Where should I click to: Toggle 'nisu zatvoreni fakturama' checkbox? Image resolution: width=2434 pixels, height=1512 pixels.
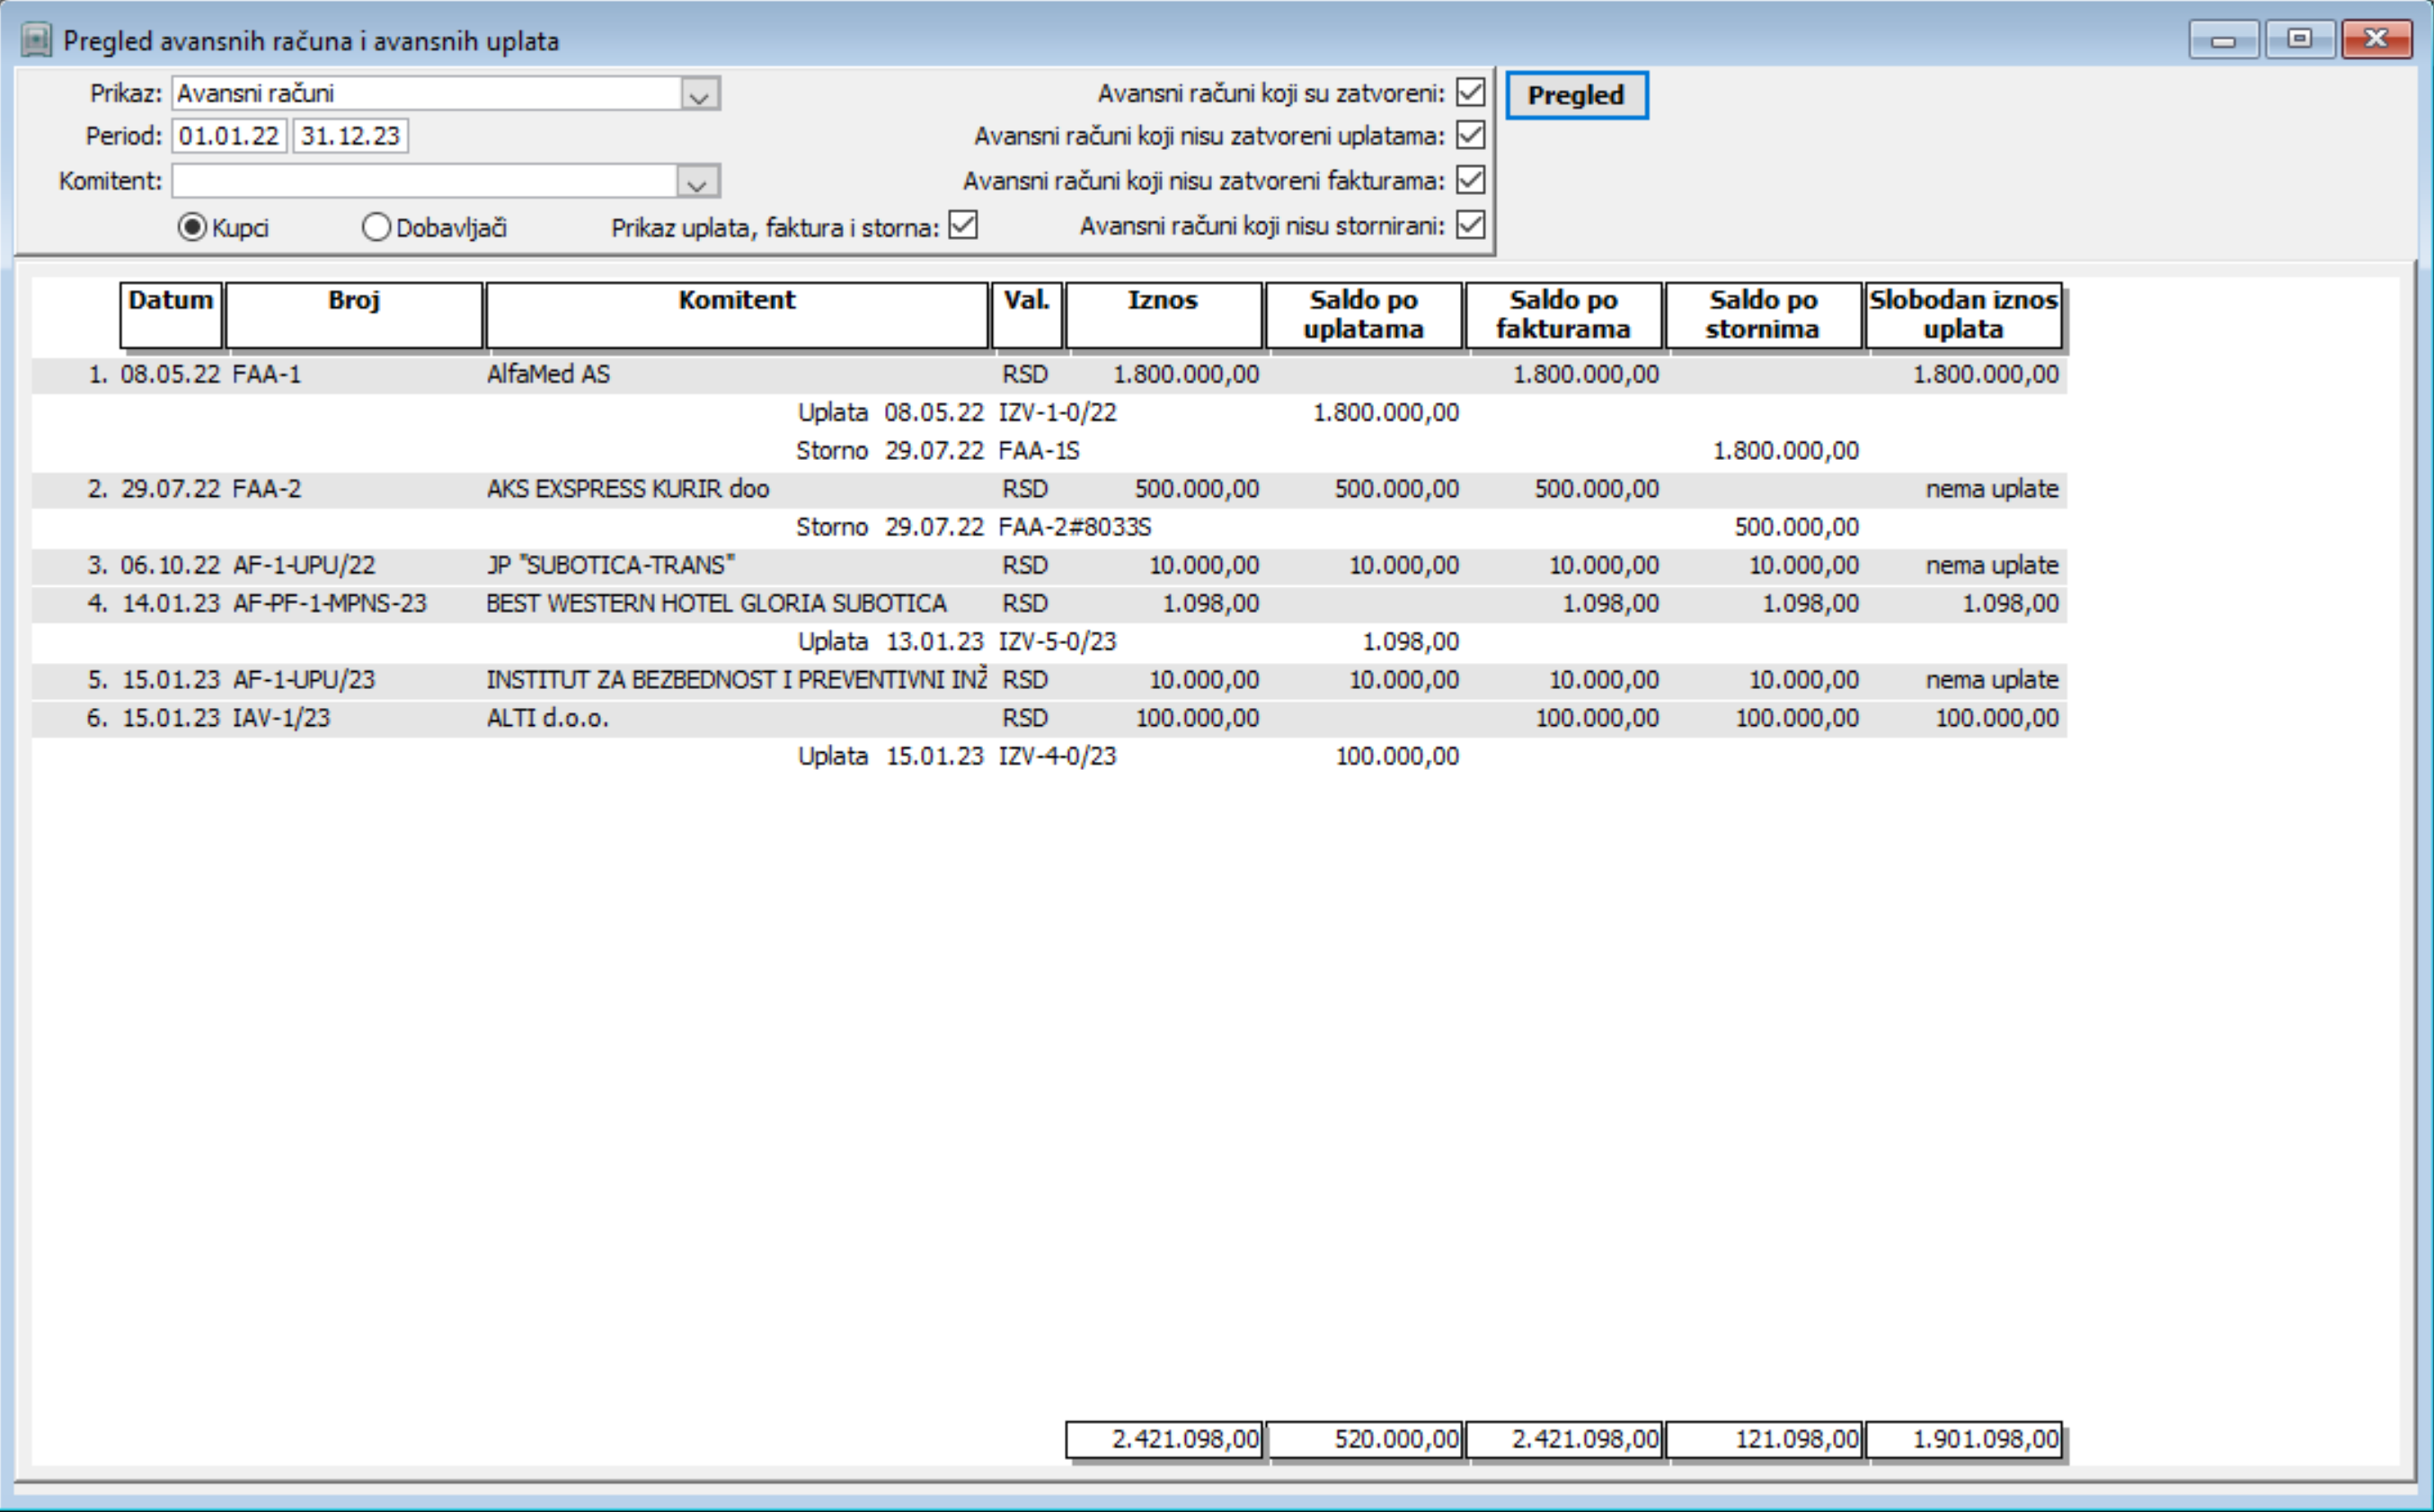pyautogui.click(x=1470, y=180)
